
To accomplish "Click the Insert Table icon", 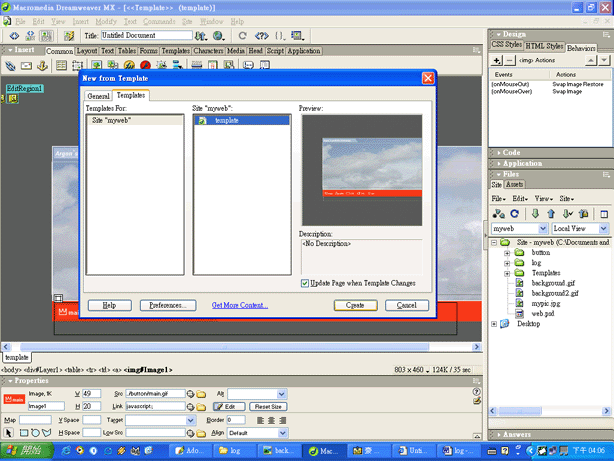I will [61, 65].
